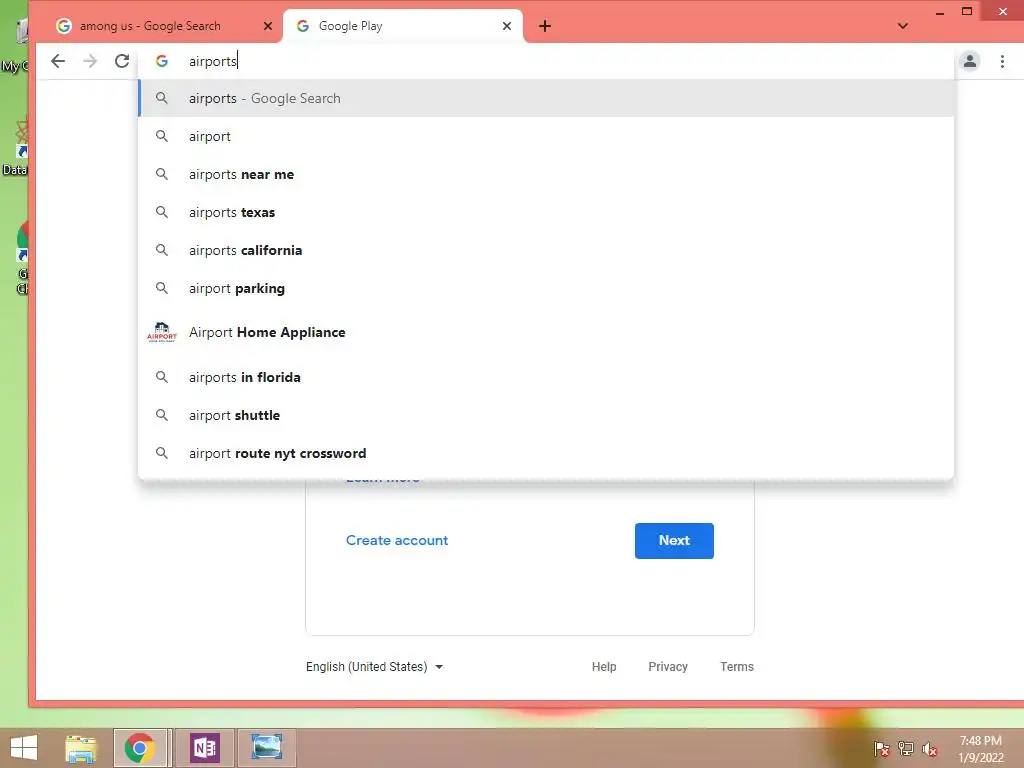Open File Explorer from the taskbar
1024x768 pixels.
click(x=81, y=748)
